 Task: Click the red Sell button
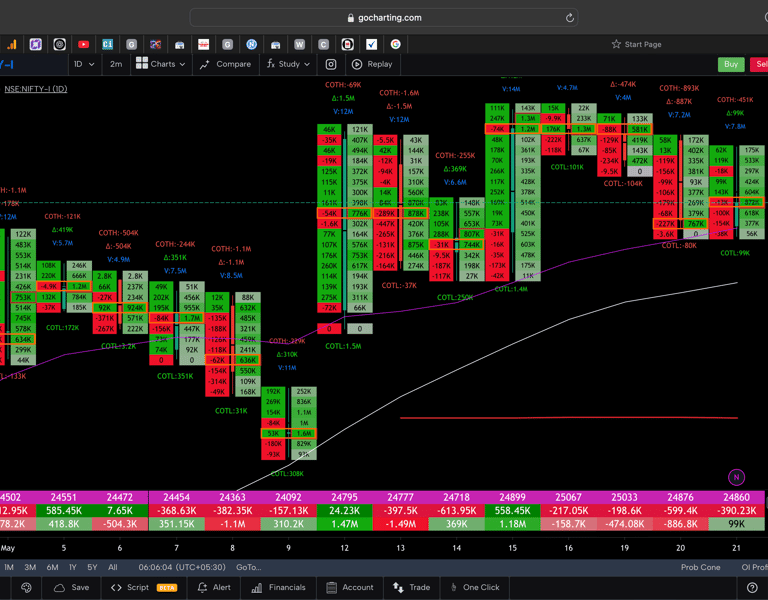point(760,64)
